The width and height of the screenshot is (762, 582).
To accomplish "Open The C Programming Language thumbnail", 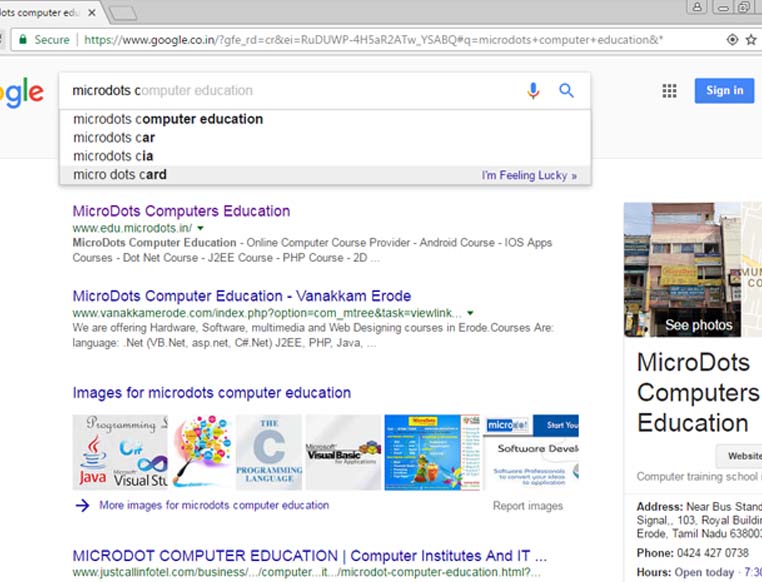I will coord(269,452).
